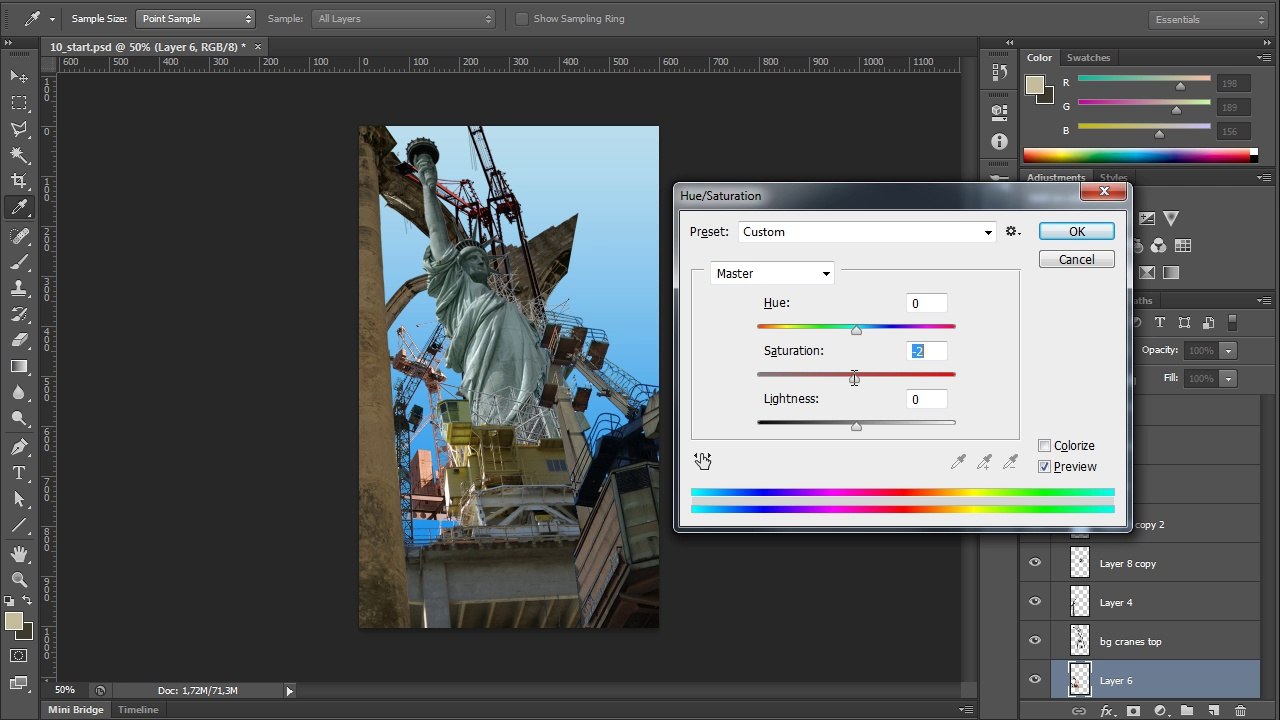Confirm Hue/Saturation with OK button
1280x720 pixels.
click(x=1077, y=232)
